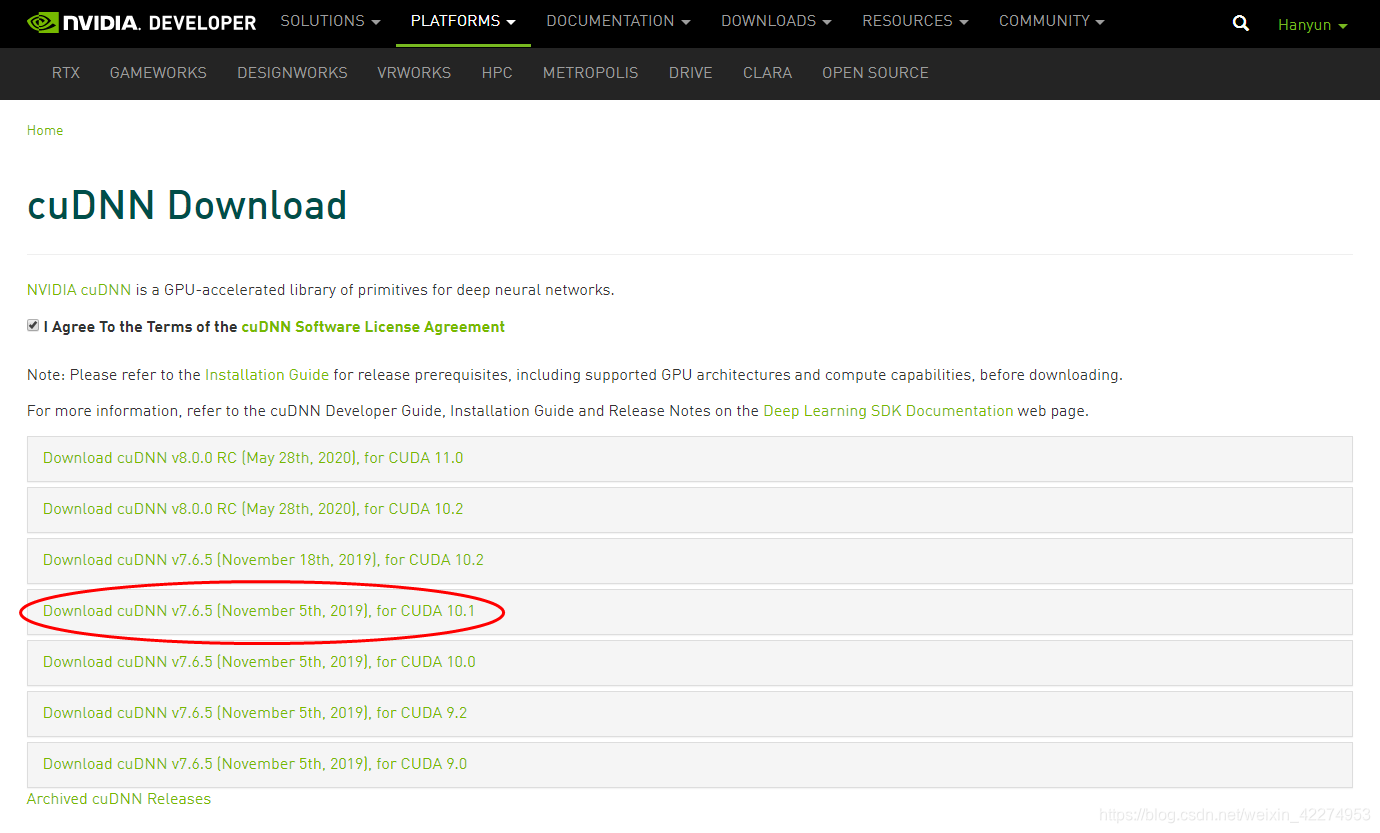Go to the DesignWorks platform tab
Screen dimensions: 1380x833
(292, 73)
